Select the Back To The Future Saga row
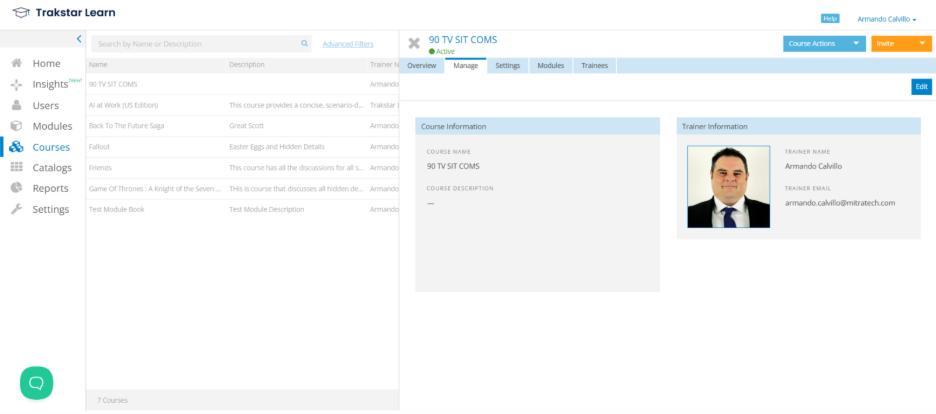Viewport: 936px width, 414px height. 242,126
